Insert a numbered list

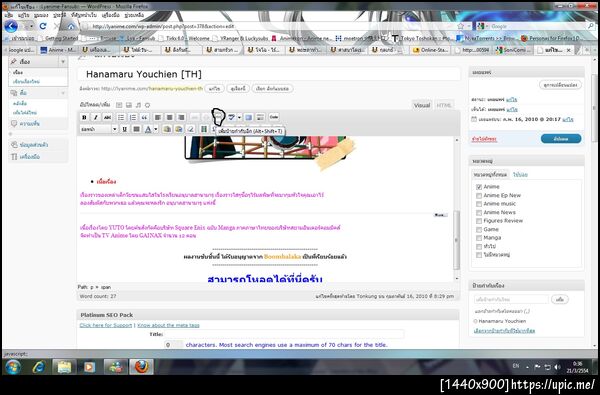(133, 117)
